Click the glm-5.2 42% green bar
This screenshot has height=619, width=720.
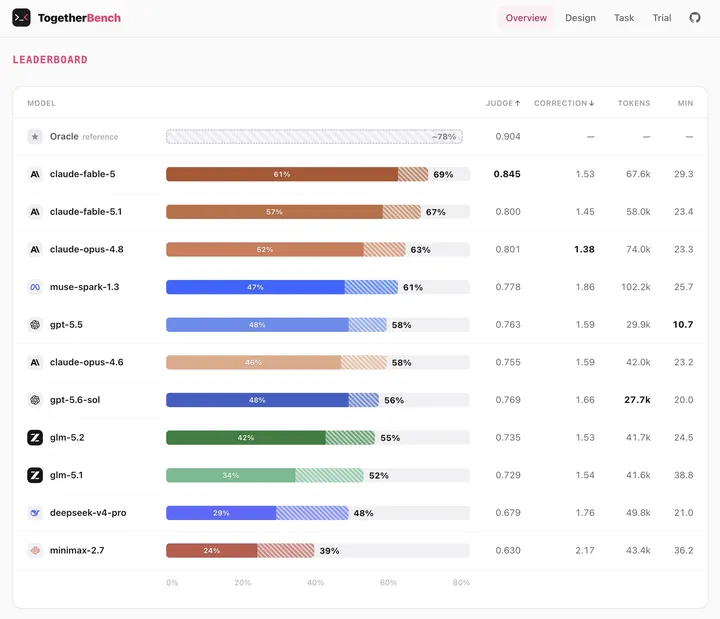(x=246, y=438)
